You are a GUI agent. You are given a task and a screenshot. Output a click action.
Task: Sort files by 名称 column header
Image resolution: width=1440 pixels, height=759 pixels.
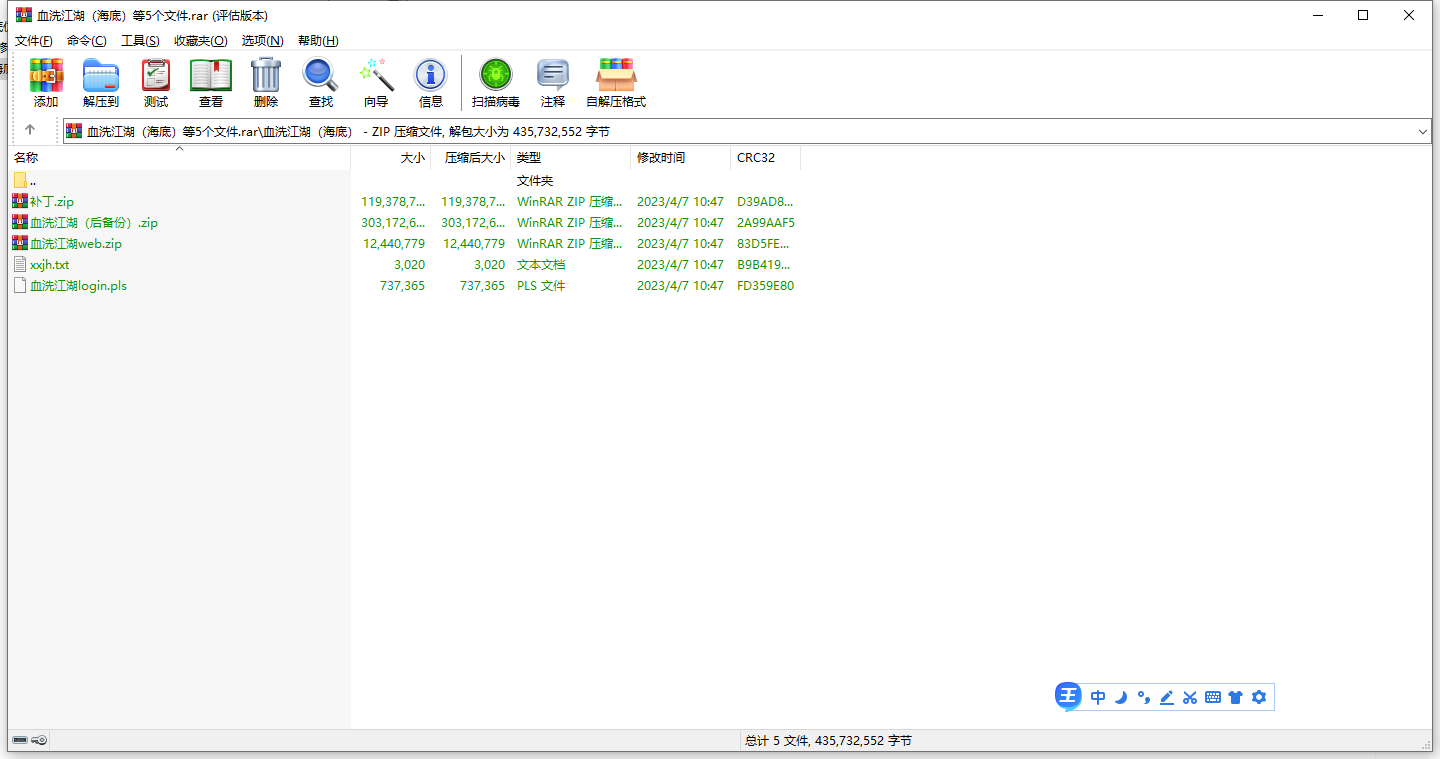click(x=26, y=158)
